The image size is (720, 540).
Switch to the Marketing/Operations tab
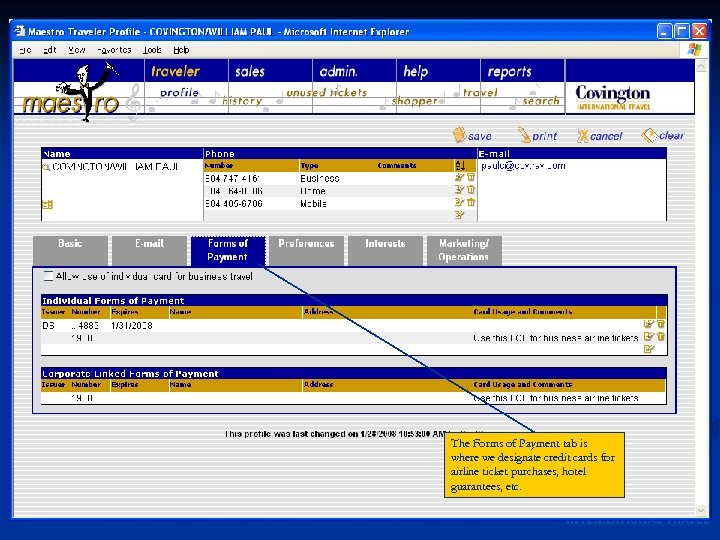click(x=464, y=250)
